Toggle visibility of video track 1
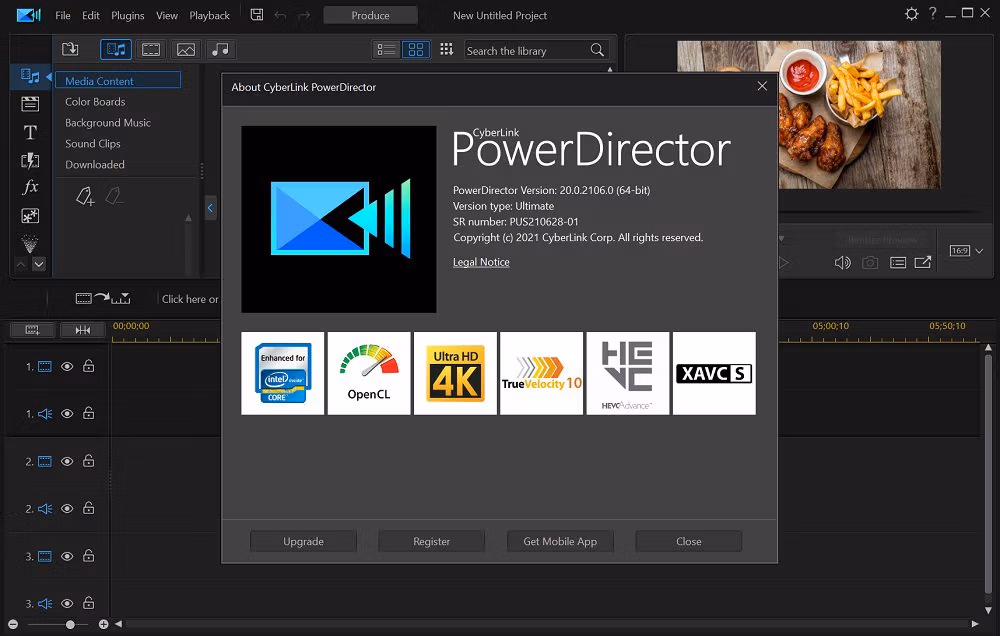 (67, 366)
